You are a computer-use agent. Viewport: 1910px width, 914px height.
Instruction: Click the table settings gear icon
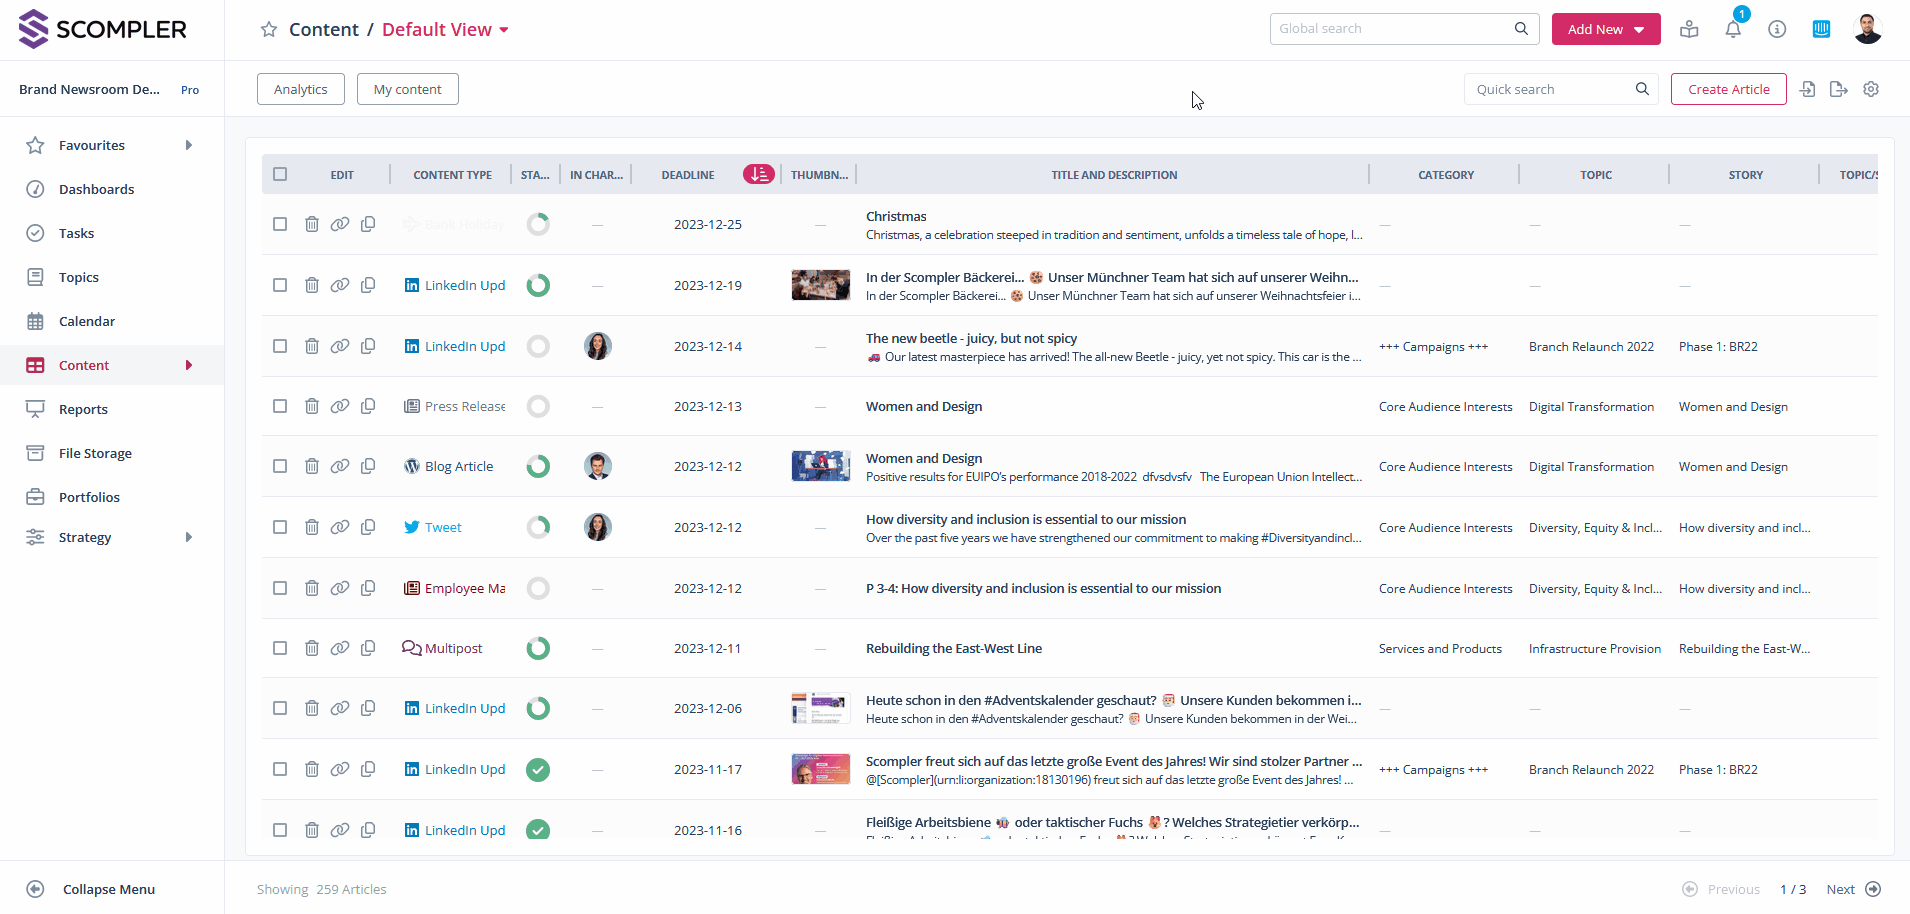(x=1871, y=89)
